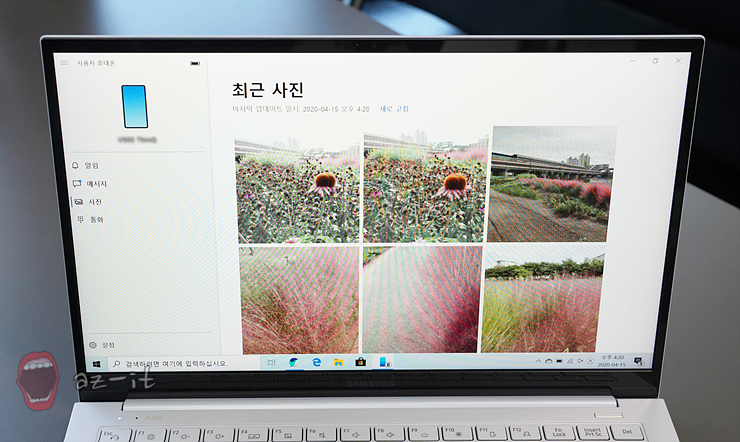Image resolution: width=740 pixels, height=442 pixels.
Task: Click the phone battery status icon
Action: pyautogui.click(x=195, y=63)
